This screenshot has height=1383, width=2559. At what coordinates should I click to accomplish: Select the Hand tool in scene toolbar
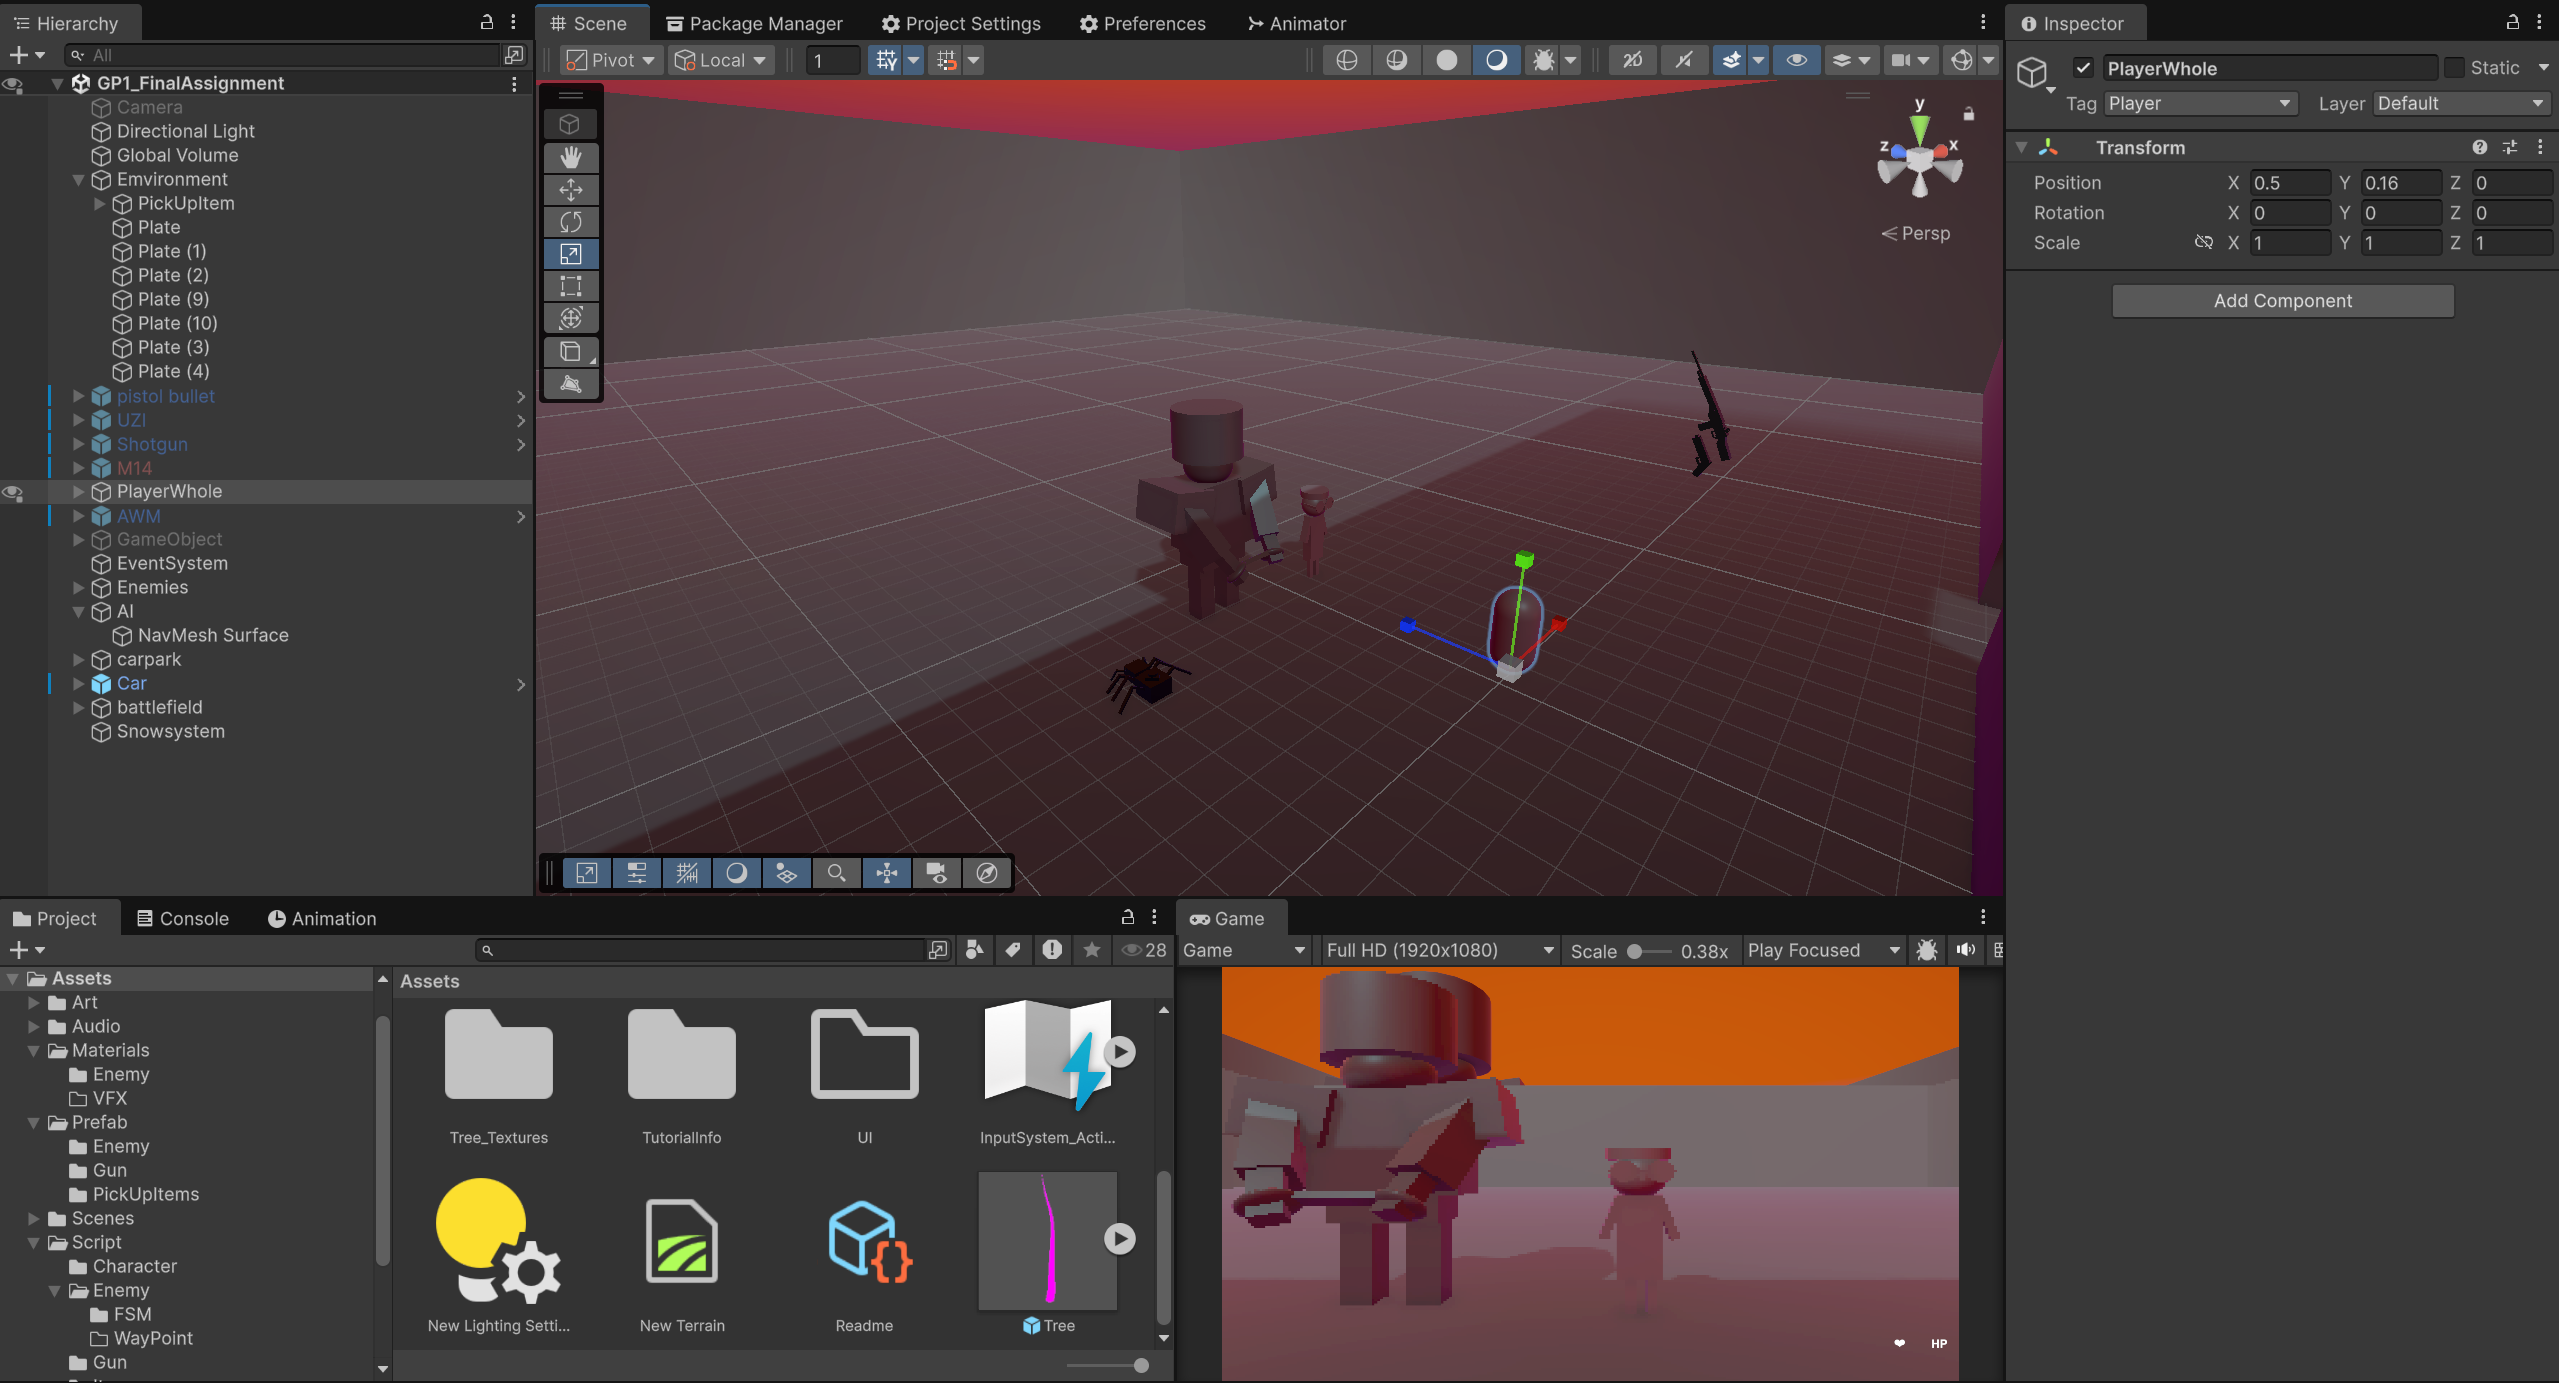coord(571,157)
